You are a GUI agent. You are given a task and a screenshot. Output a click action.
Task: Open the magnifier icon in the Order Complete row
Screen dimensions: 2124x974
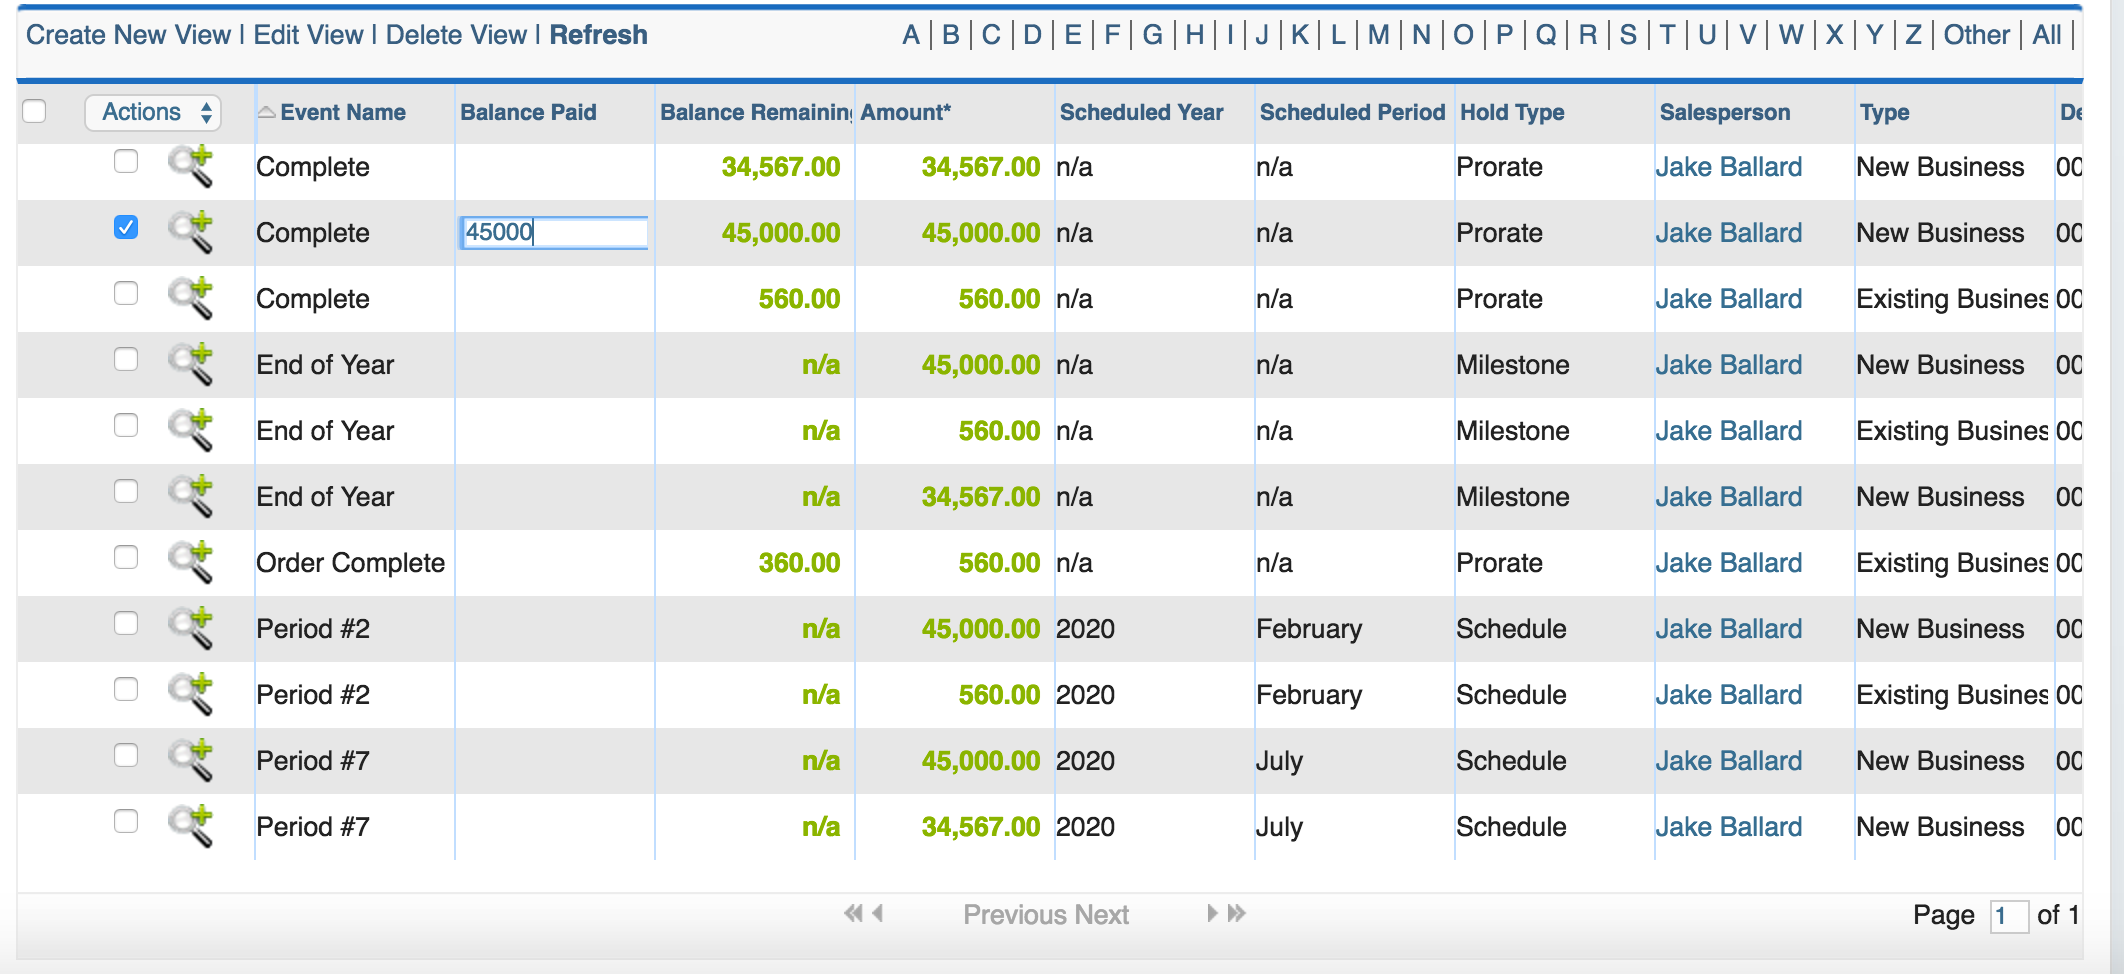click(190, 562)
